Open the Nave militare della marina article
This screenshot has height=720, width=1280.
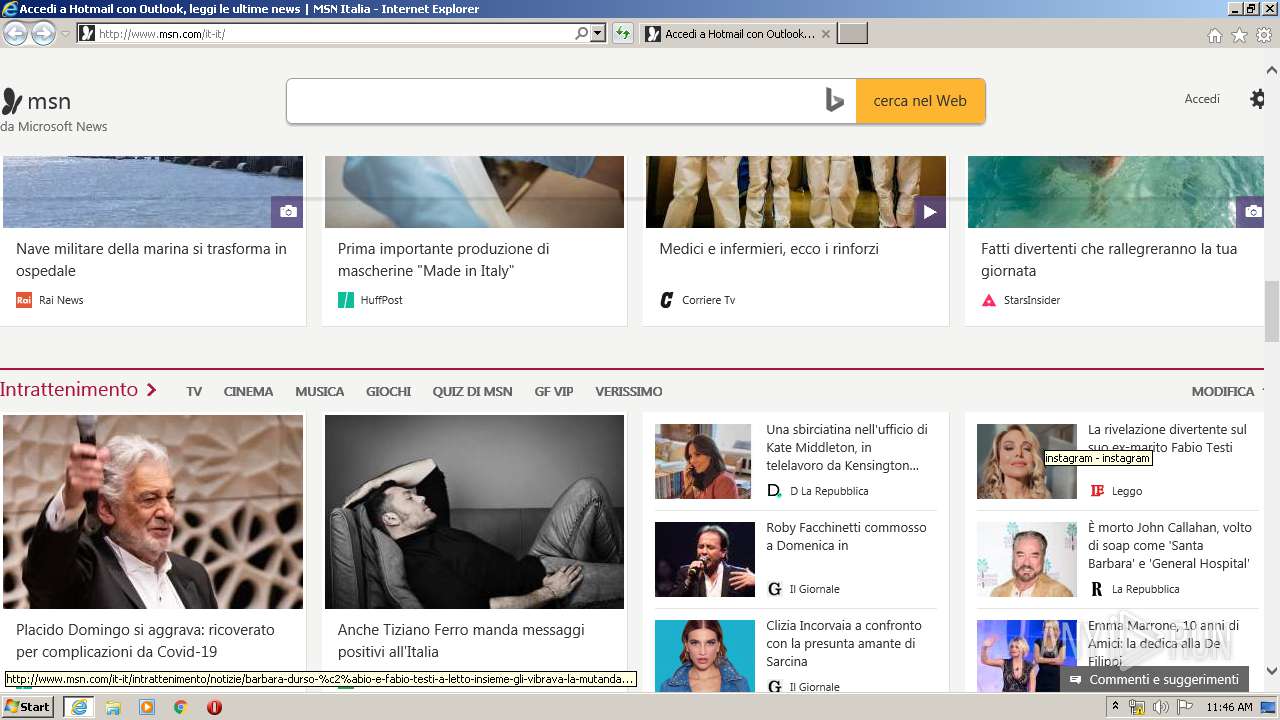(x=151, y=260)
